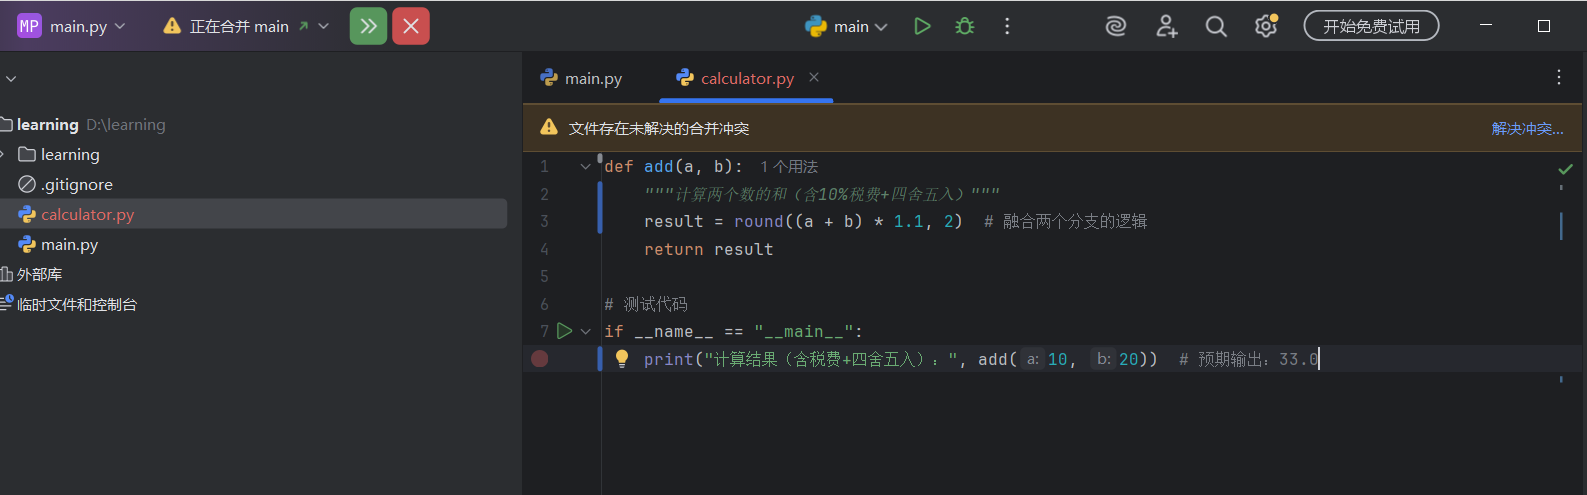Screen dimensions: 1587x495
Task: Open the MP project widget main.py
Action: coord(72,27)
